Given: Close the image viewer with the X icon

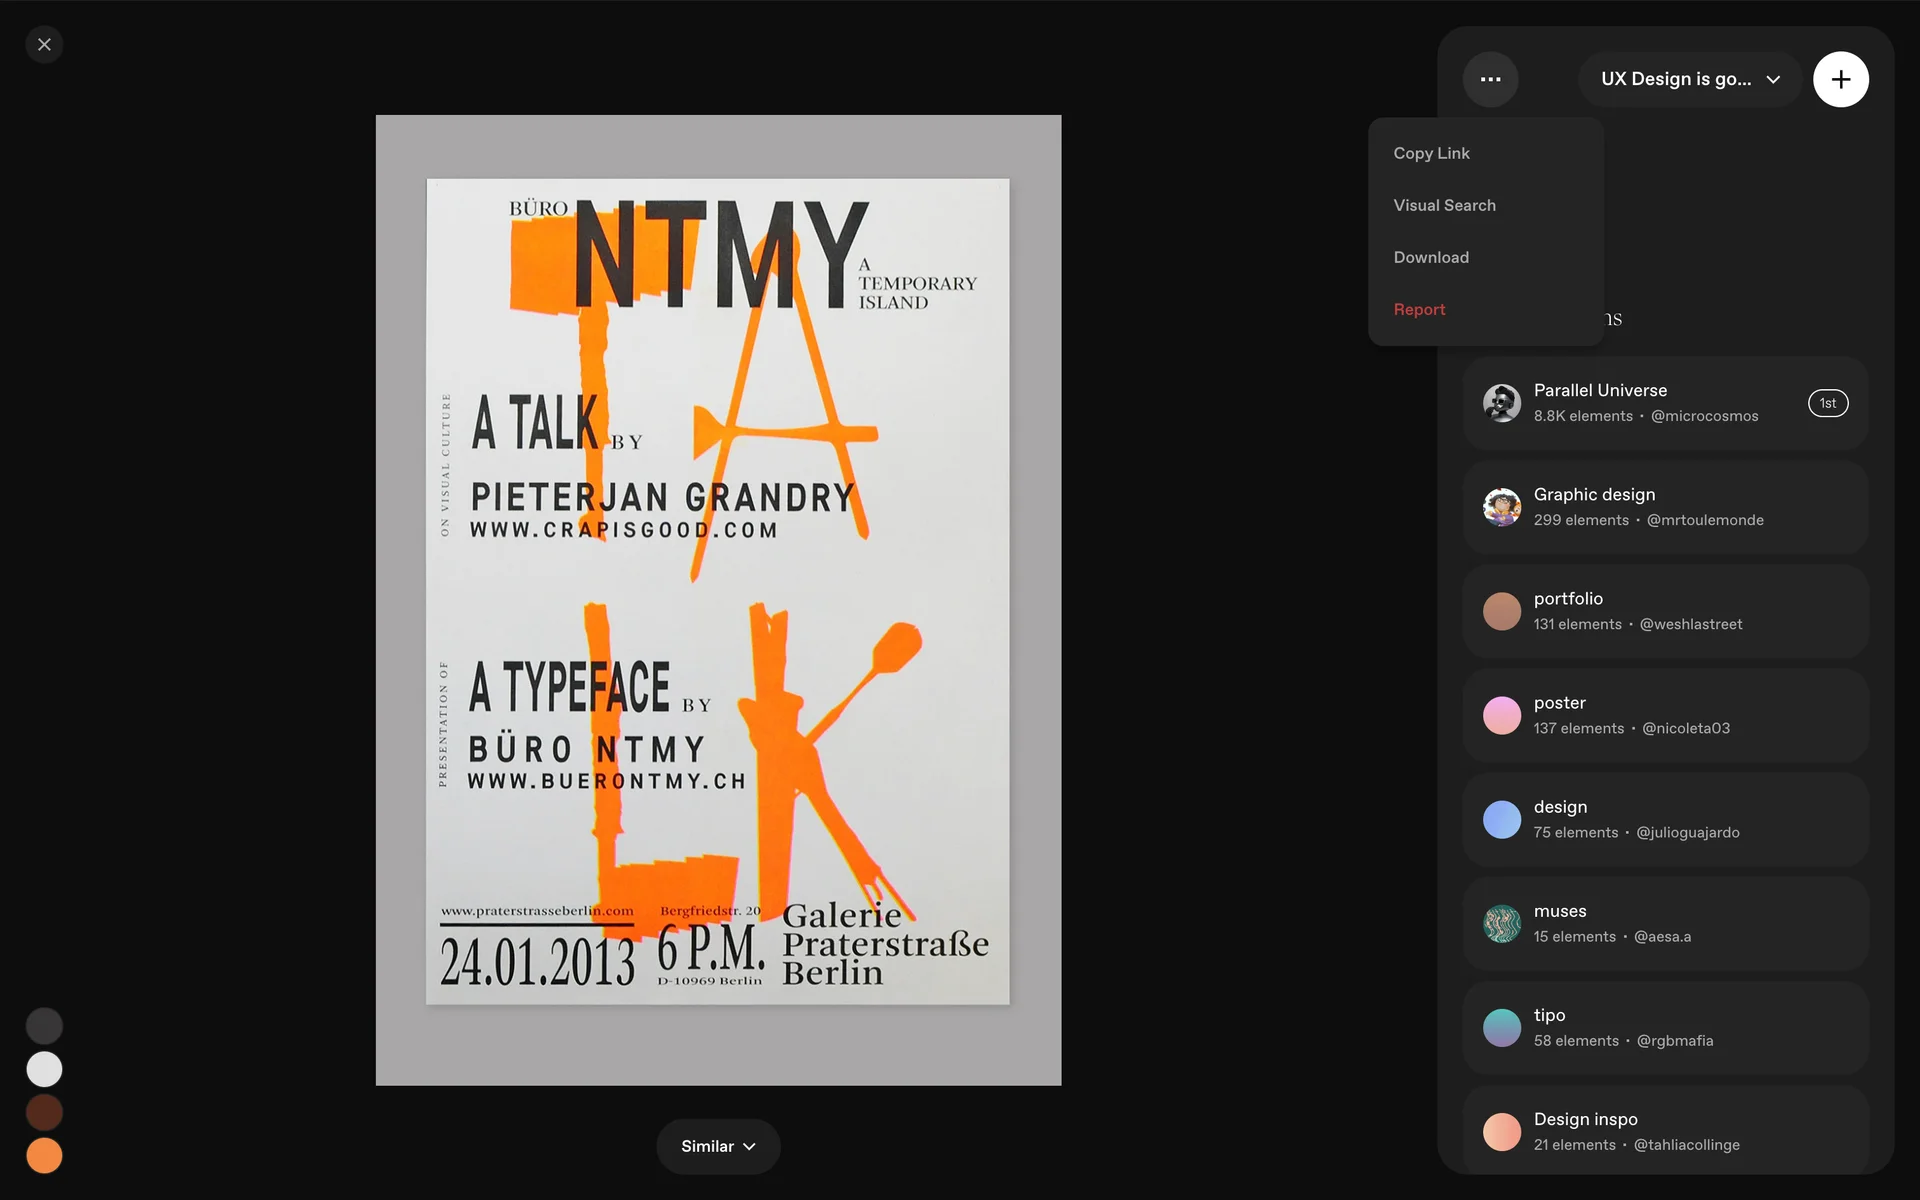Looking at the screenshot, I should point(44,45).
